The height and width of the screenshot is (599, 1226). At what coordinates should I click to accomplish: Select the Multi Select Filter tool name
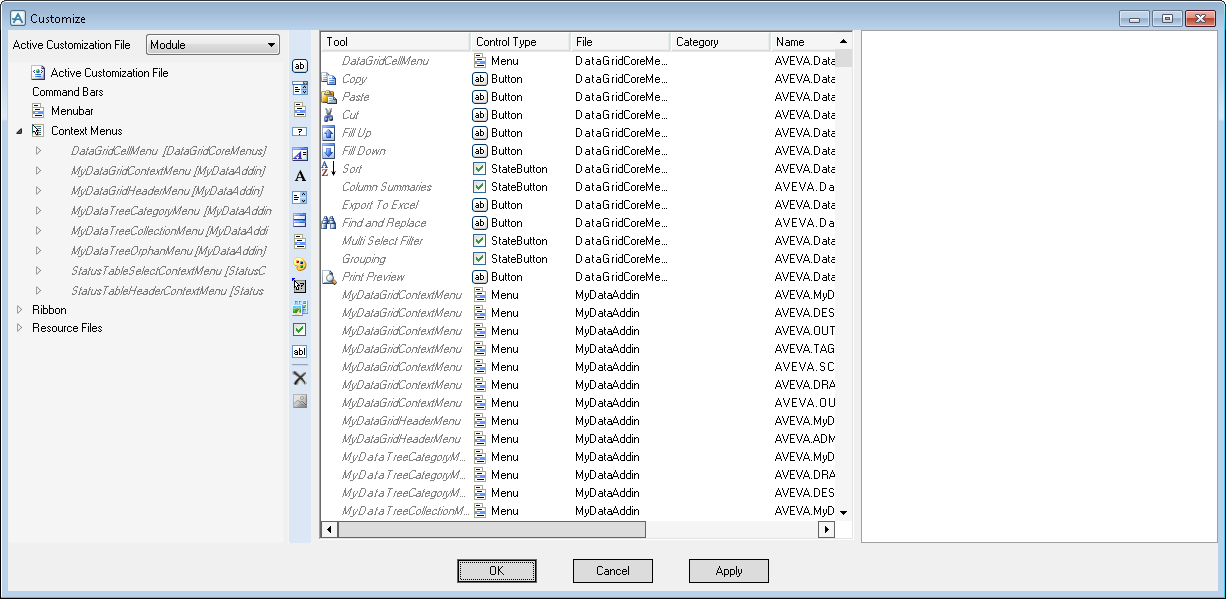tap(382, 241)
